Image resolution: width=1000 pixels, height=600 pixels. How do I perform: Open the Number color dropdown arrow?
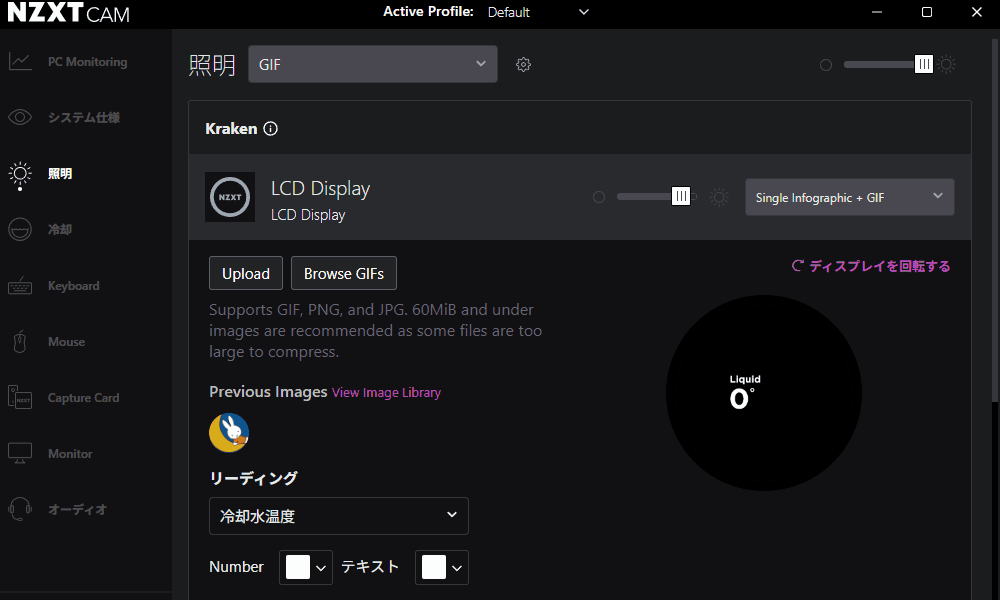[321, 568]
